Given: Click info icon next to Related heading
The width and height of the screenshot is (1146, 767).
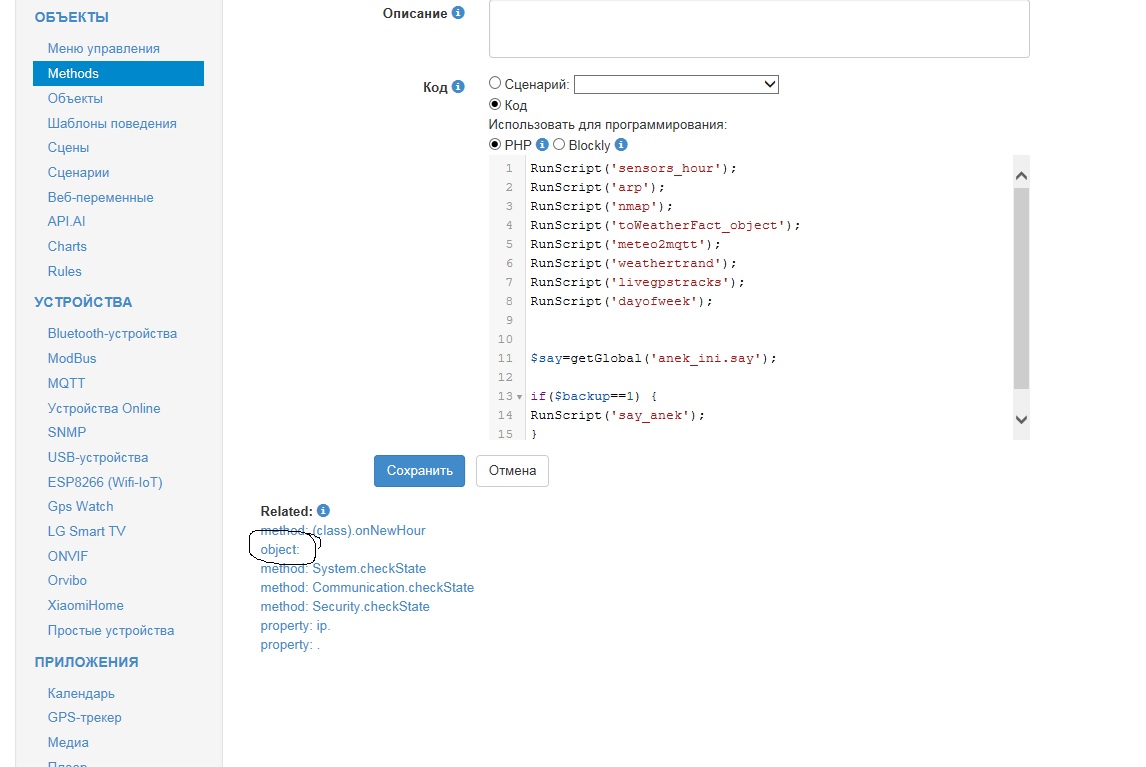Looking at the screenshot, I should tap(323, 511).
